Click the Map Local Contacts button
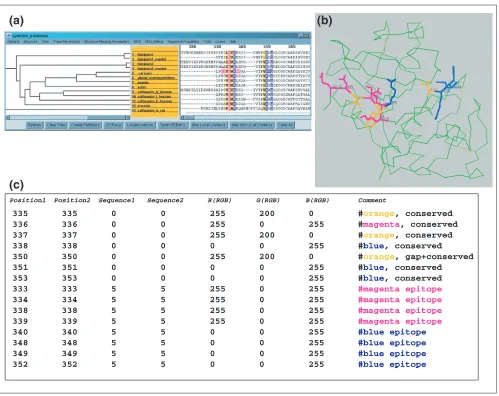The width and height of the screenshot is (499, 396). [x=209, y=125]
